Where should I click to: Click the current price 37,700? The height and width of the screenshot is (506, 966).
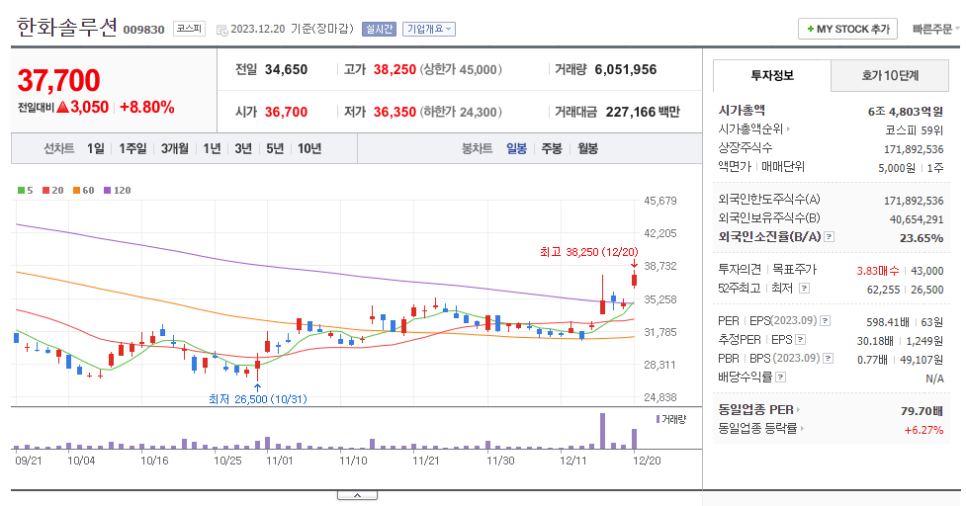(x=59, y=81)
